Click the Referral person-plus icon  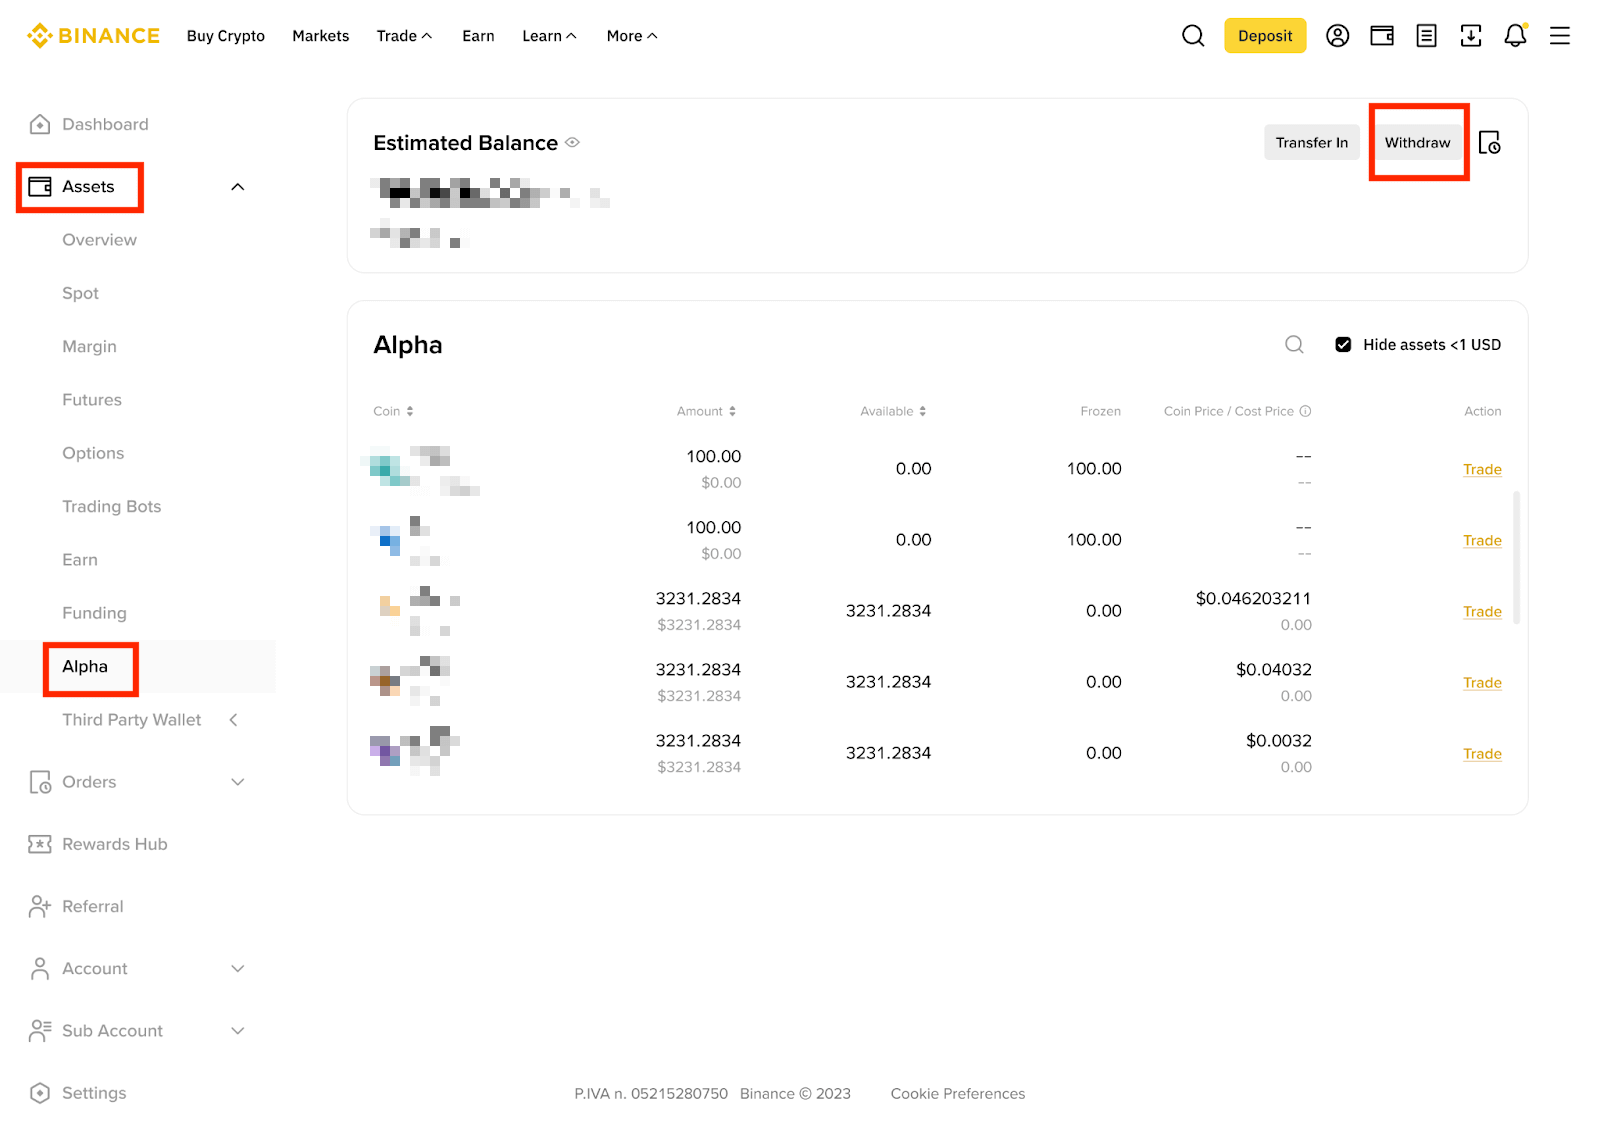tap(40, 906)
